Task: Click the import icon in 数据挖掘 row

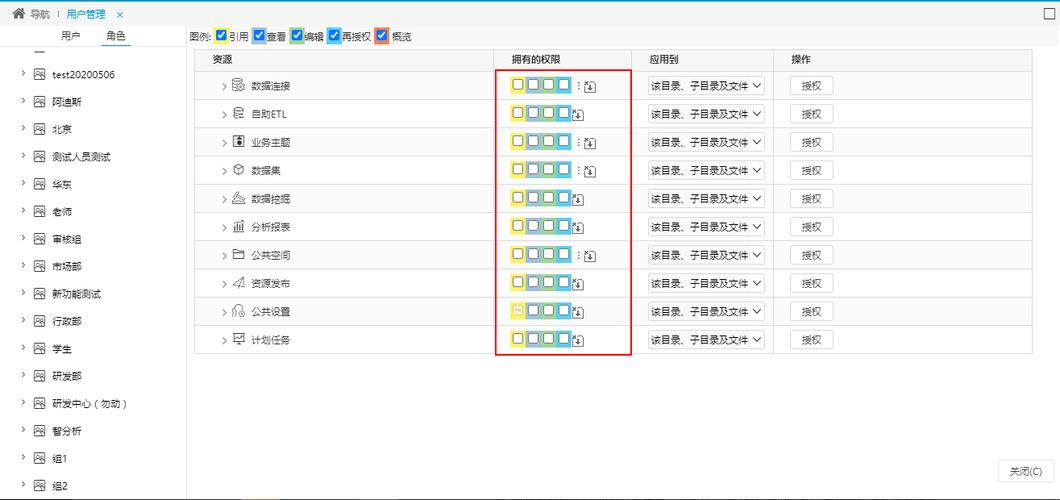Action: [578, 199]
